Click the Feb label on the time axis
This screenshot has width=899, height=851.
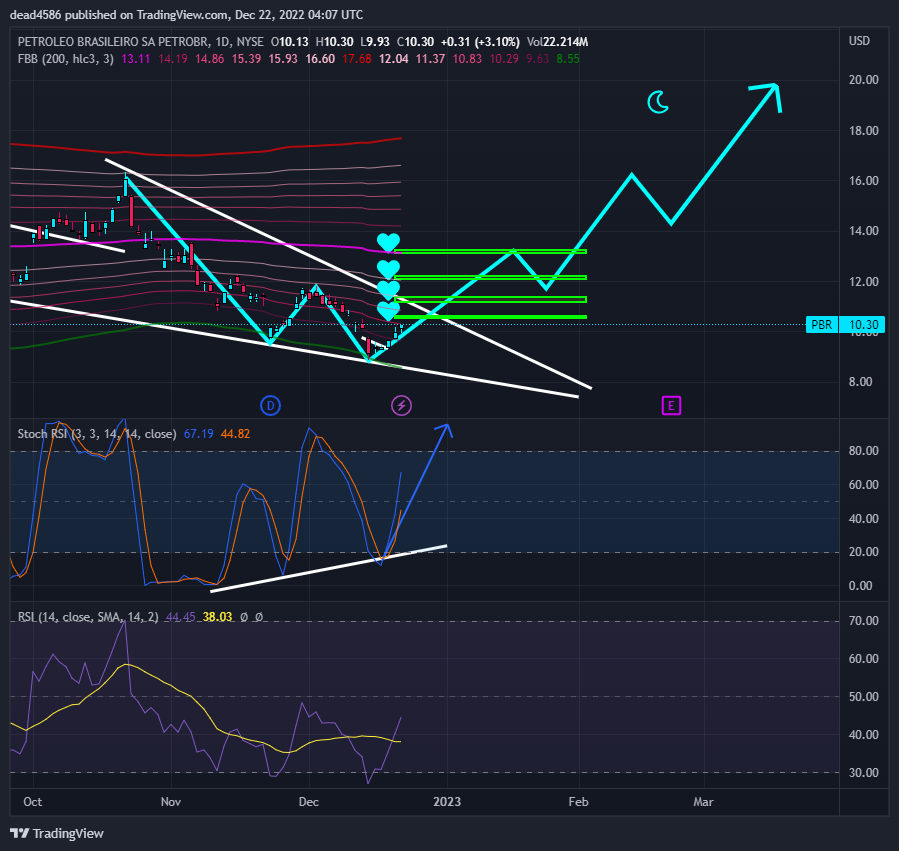[x=579, y=802]
